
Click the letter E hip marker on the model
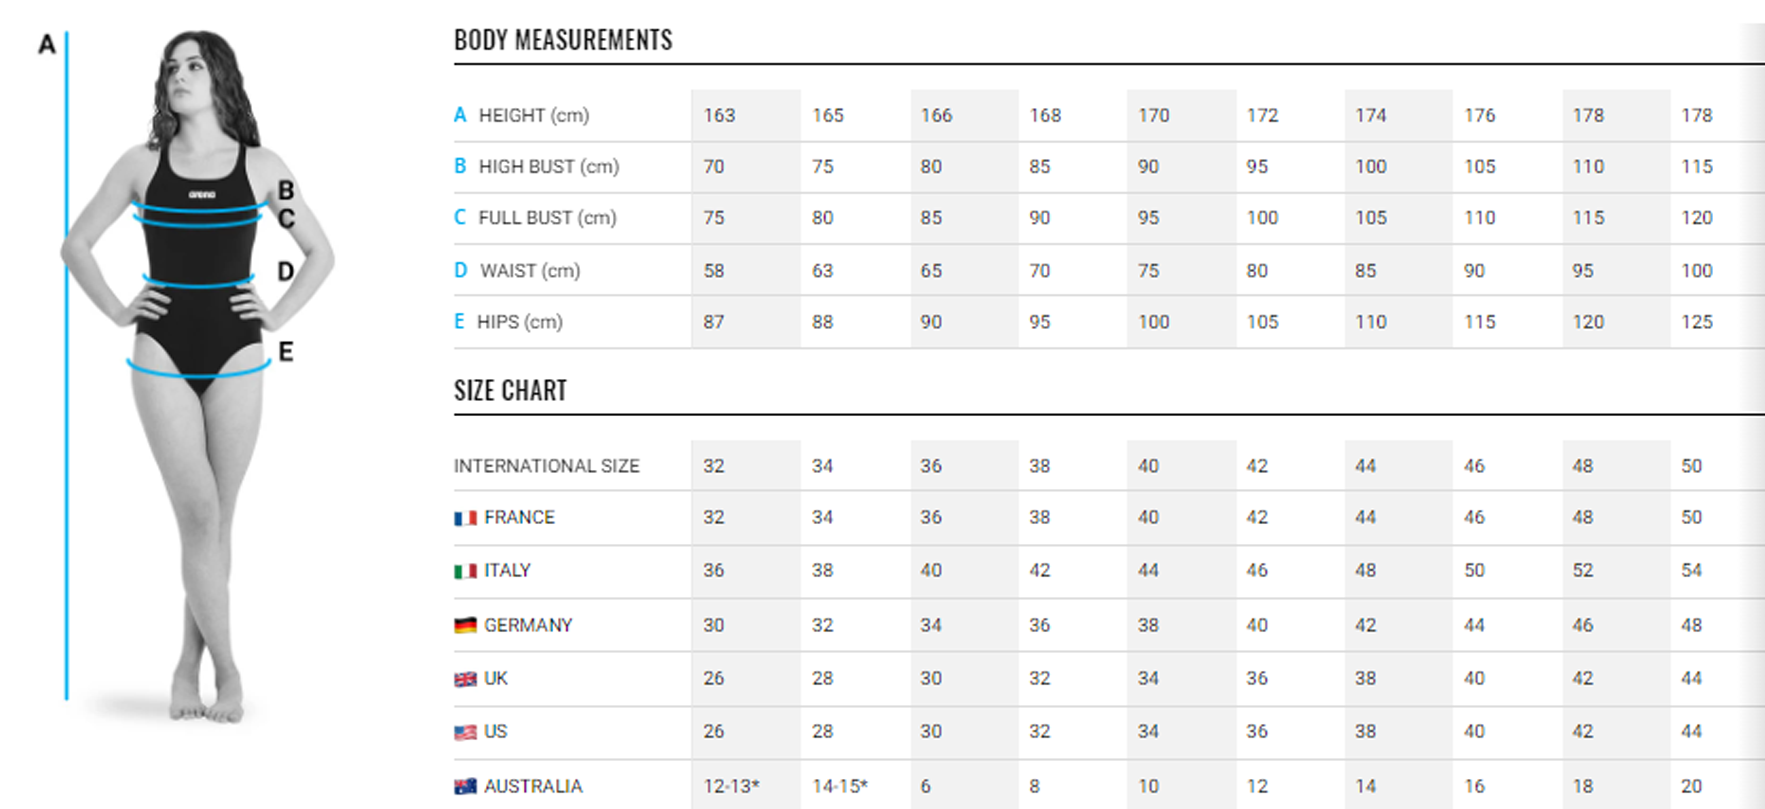(286, 352)
